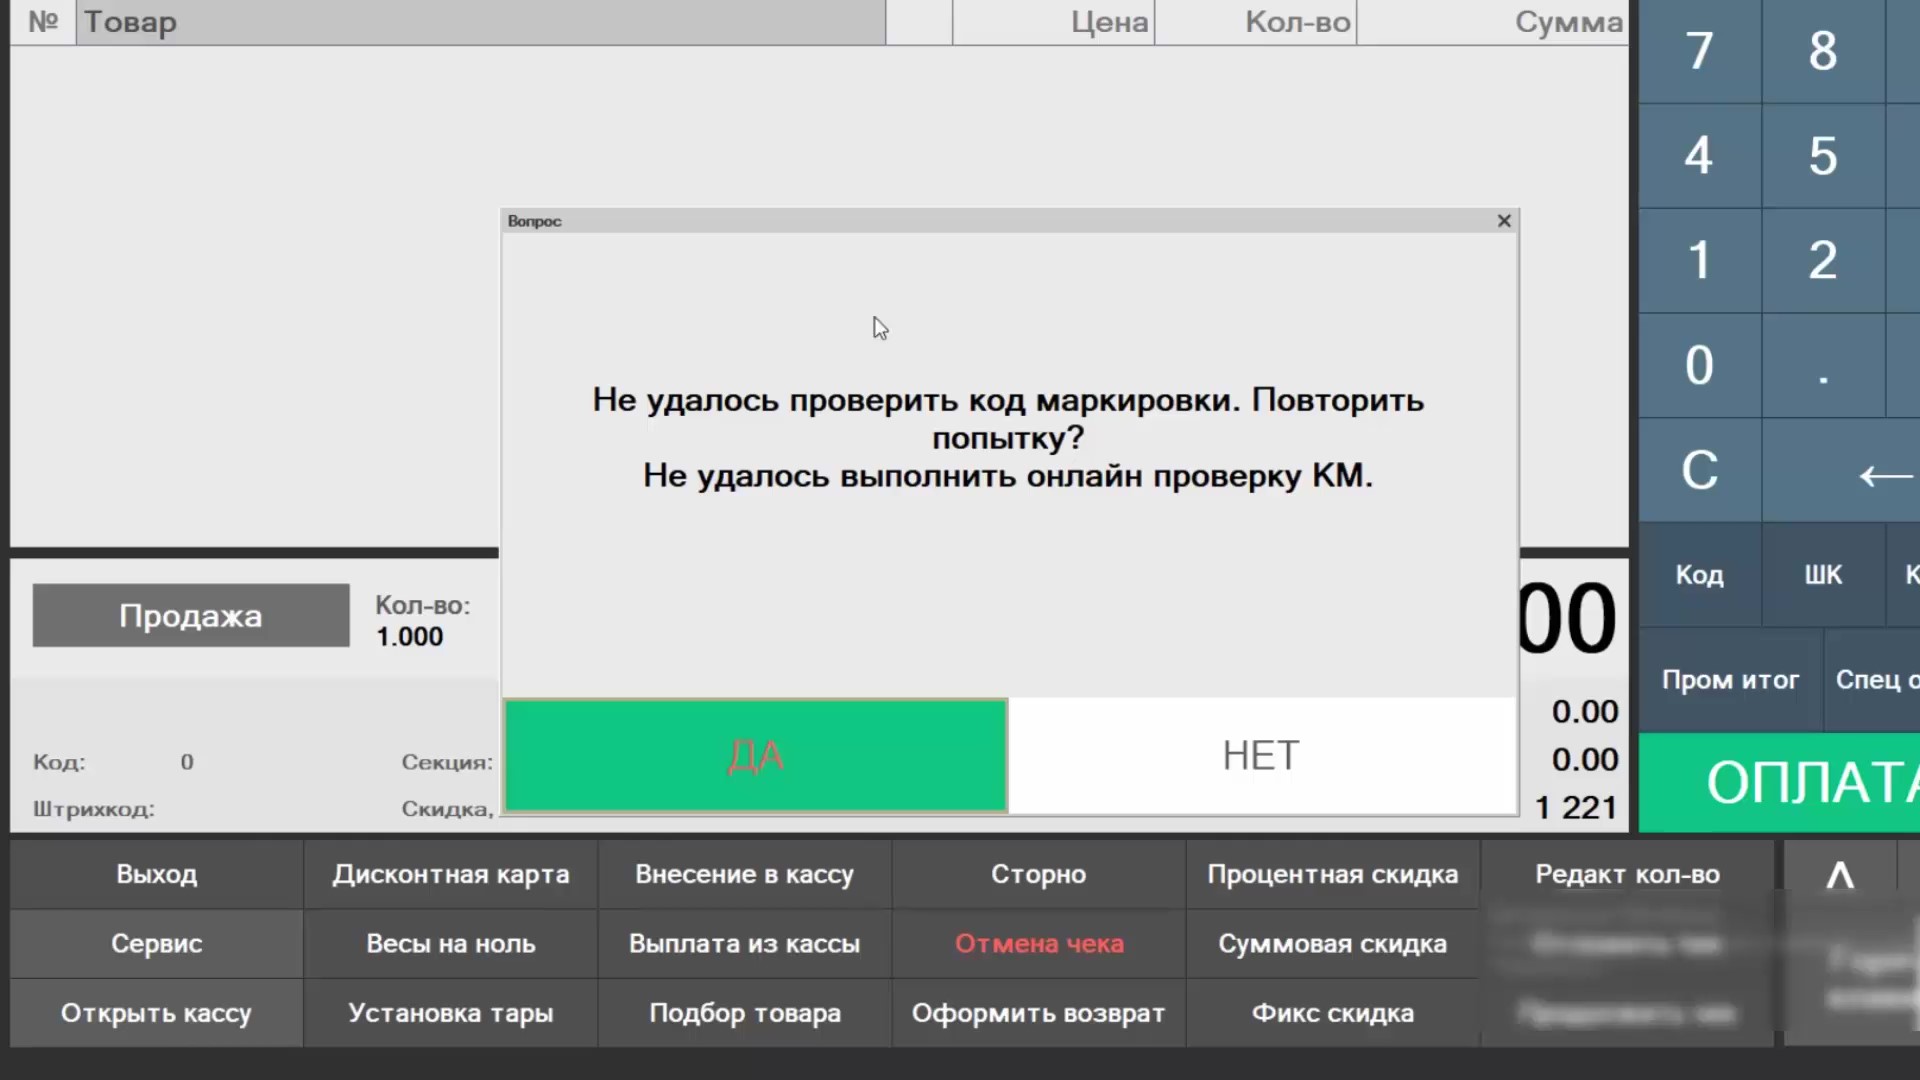This screenshot has width=1920, height=1080.
Task: Expand button panel with the up-arrow chevron
Action: [1840, 875]
